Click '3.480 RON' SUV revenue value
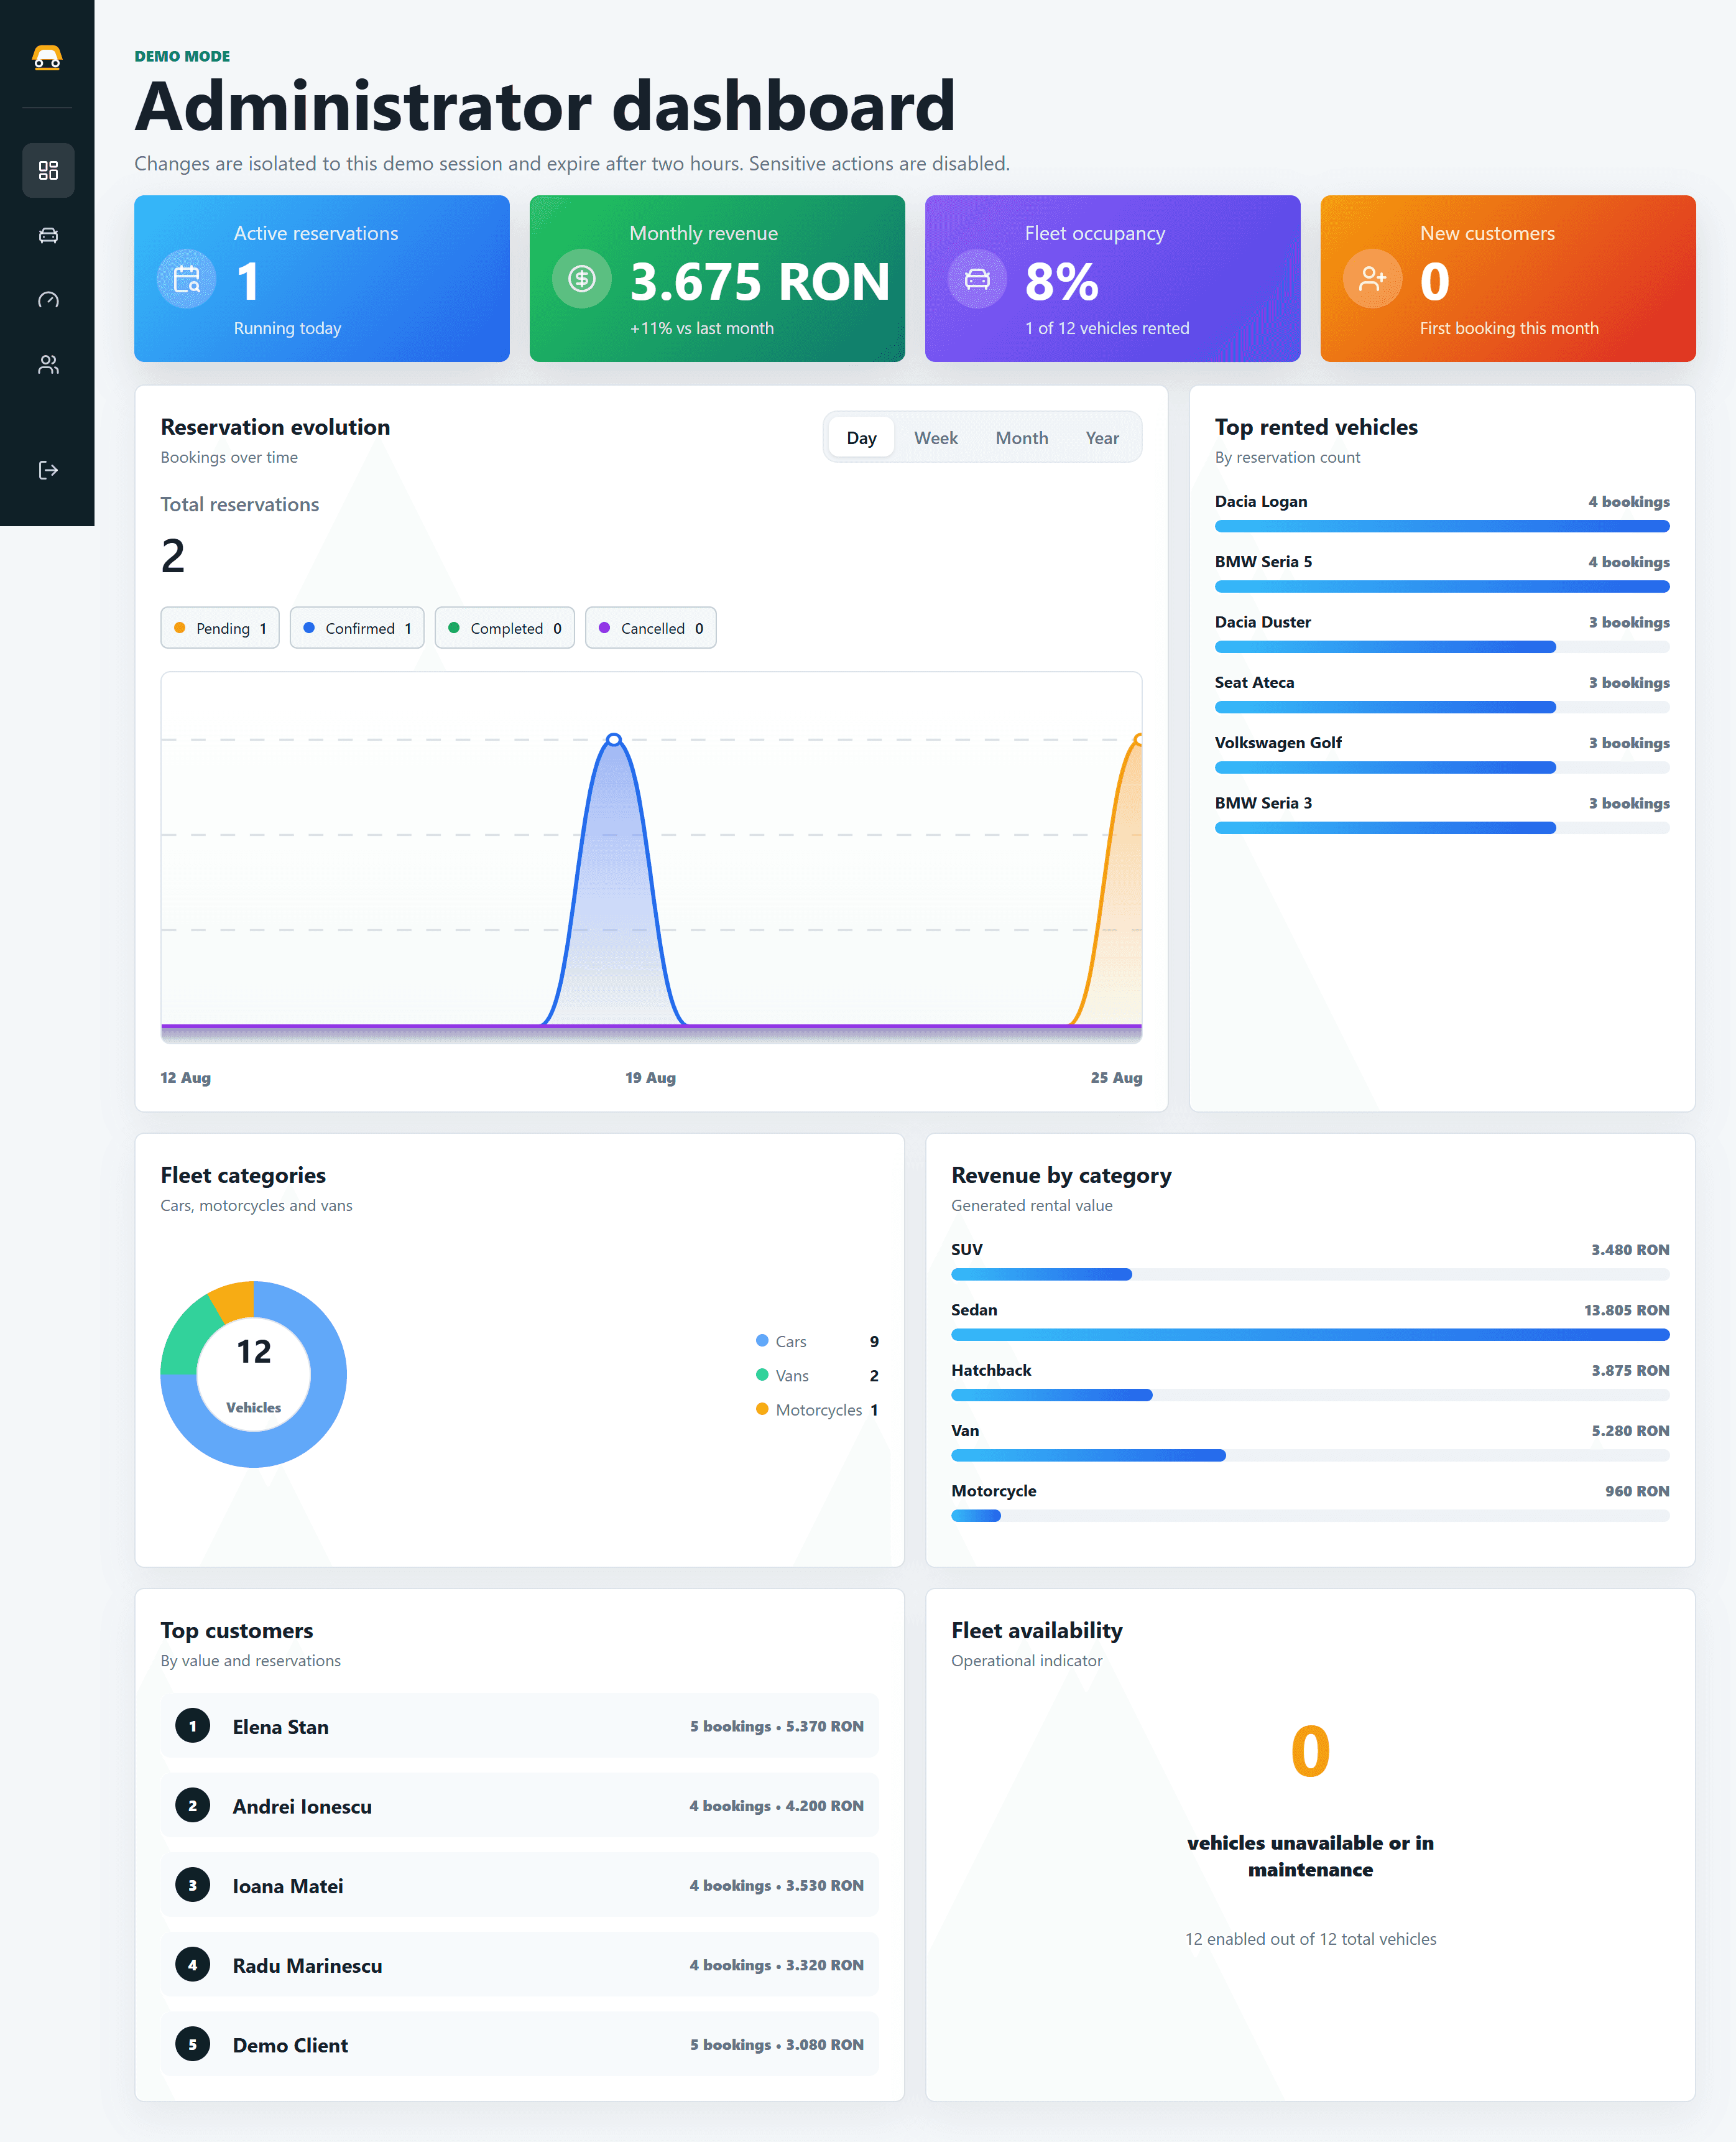Image resolution: width=1736 pixels, height=2142 pixels. tap(1630, 1250)
